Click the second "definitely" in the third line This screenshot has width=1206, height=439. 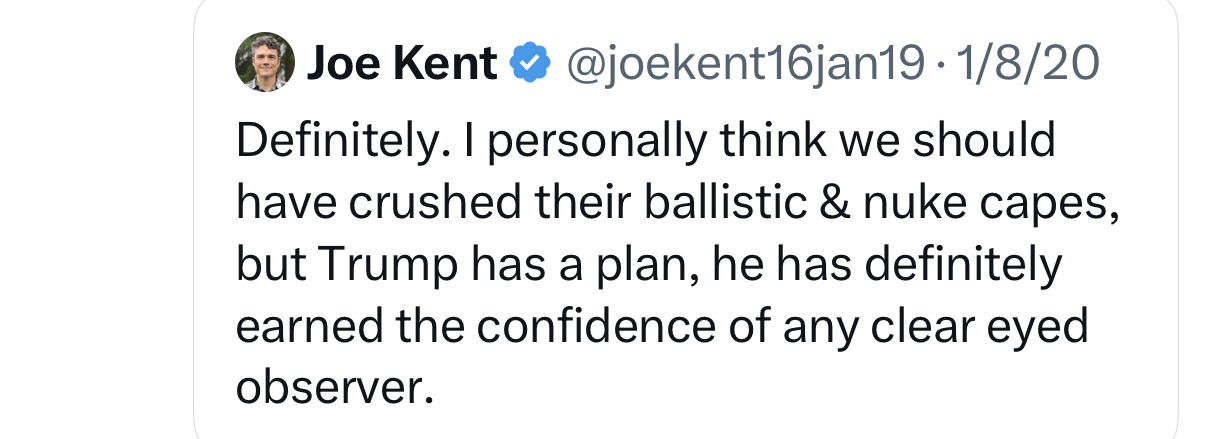[x=961, y=266]
